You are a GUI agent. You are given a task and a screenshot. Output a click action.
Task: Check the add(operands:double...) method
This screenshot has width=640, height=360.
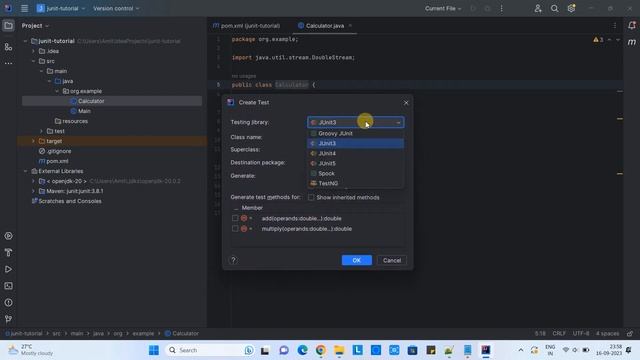click(x=235, y=218)
